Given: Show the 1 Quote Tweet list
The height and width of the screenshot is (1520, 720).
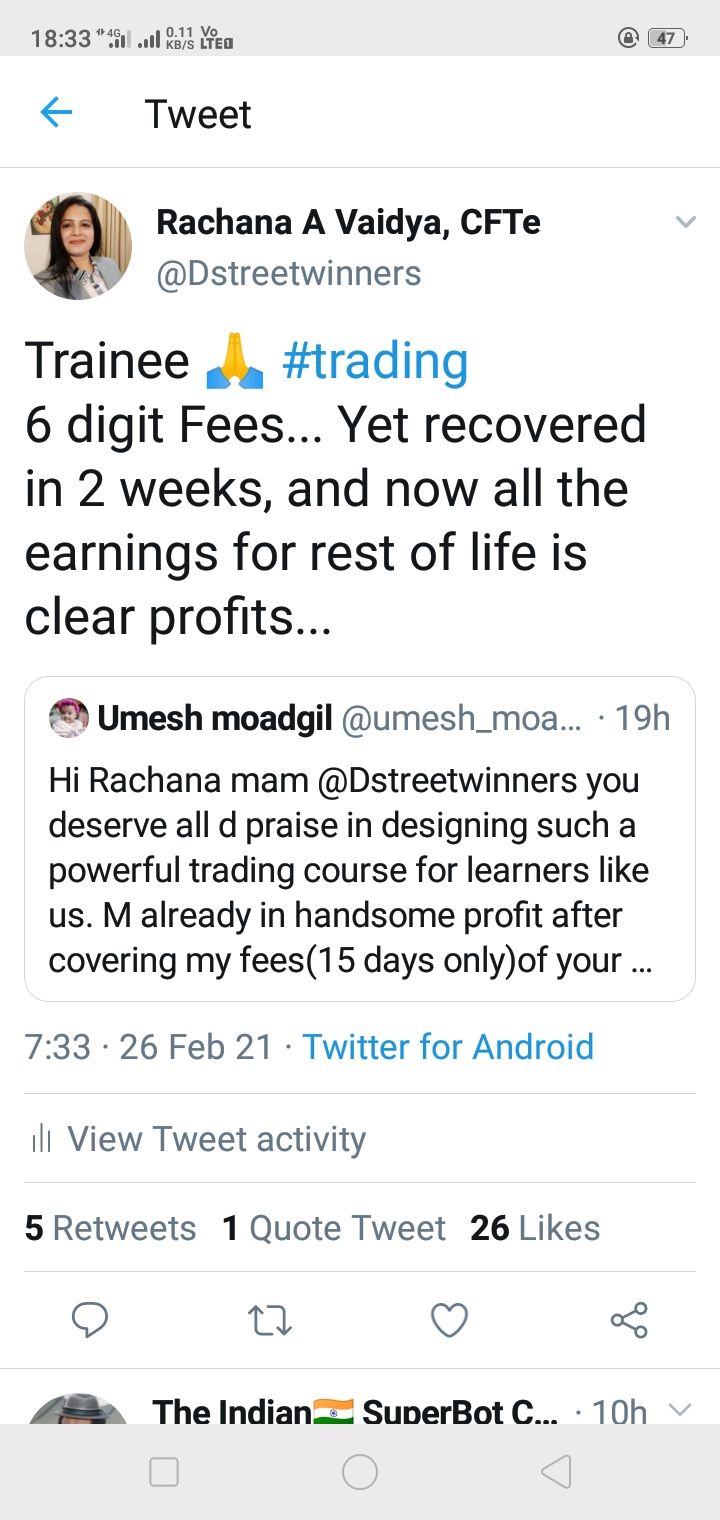Looking at the screenshot, I should pyautogui.click(x=334, y=1228).
